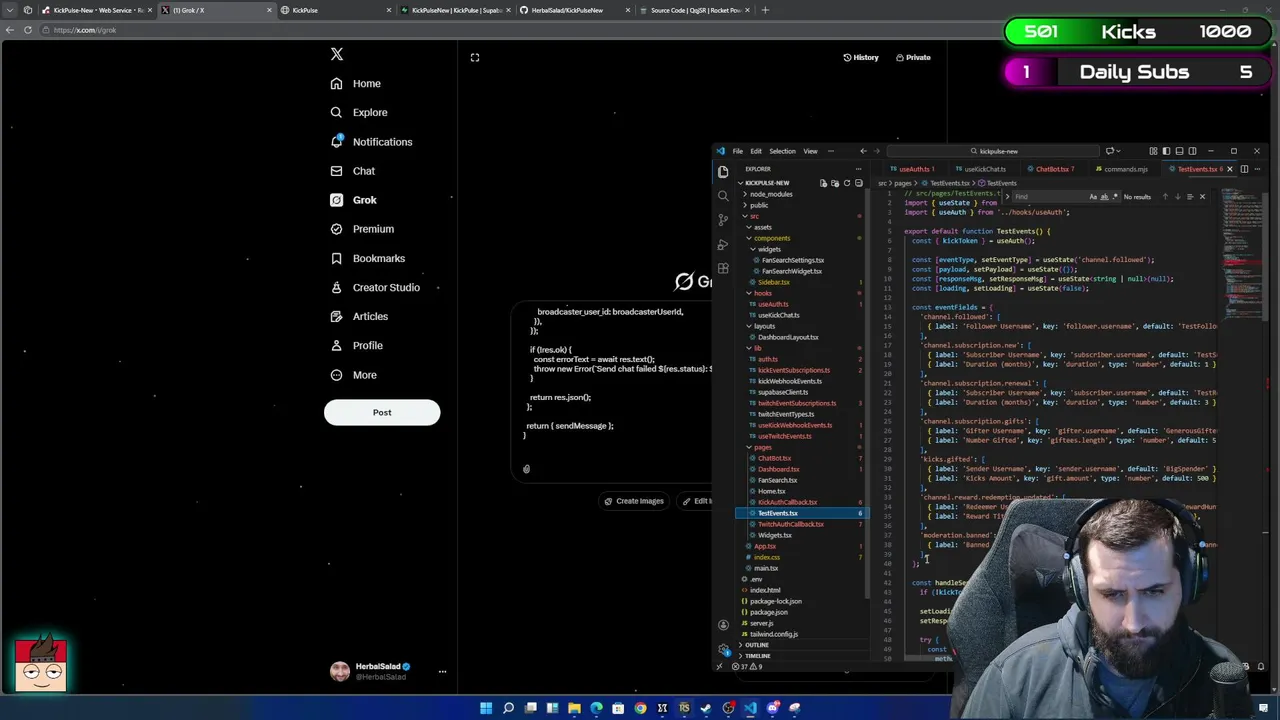Open Explorer view in activity bar
The height and width of the screenshot is (720, 1280).
[723, 172]
